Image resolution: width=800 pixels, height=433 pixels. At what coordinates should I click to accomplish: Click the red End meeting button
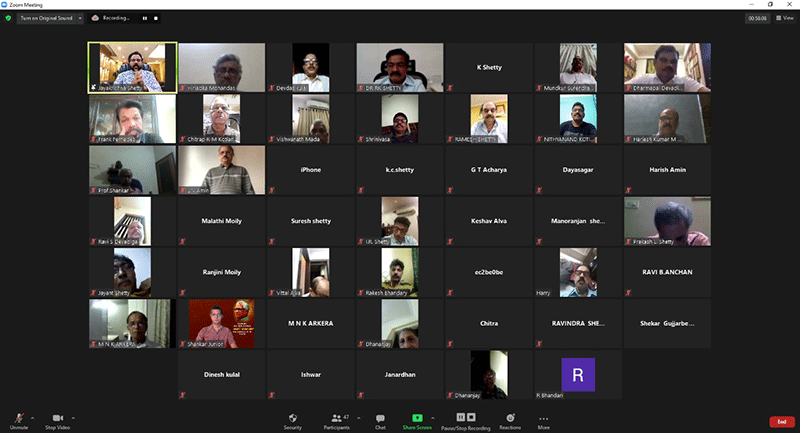pyautogui.click(x=782, y=421)
